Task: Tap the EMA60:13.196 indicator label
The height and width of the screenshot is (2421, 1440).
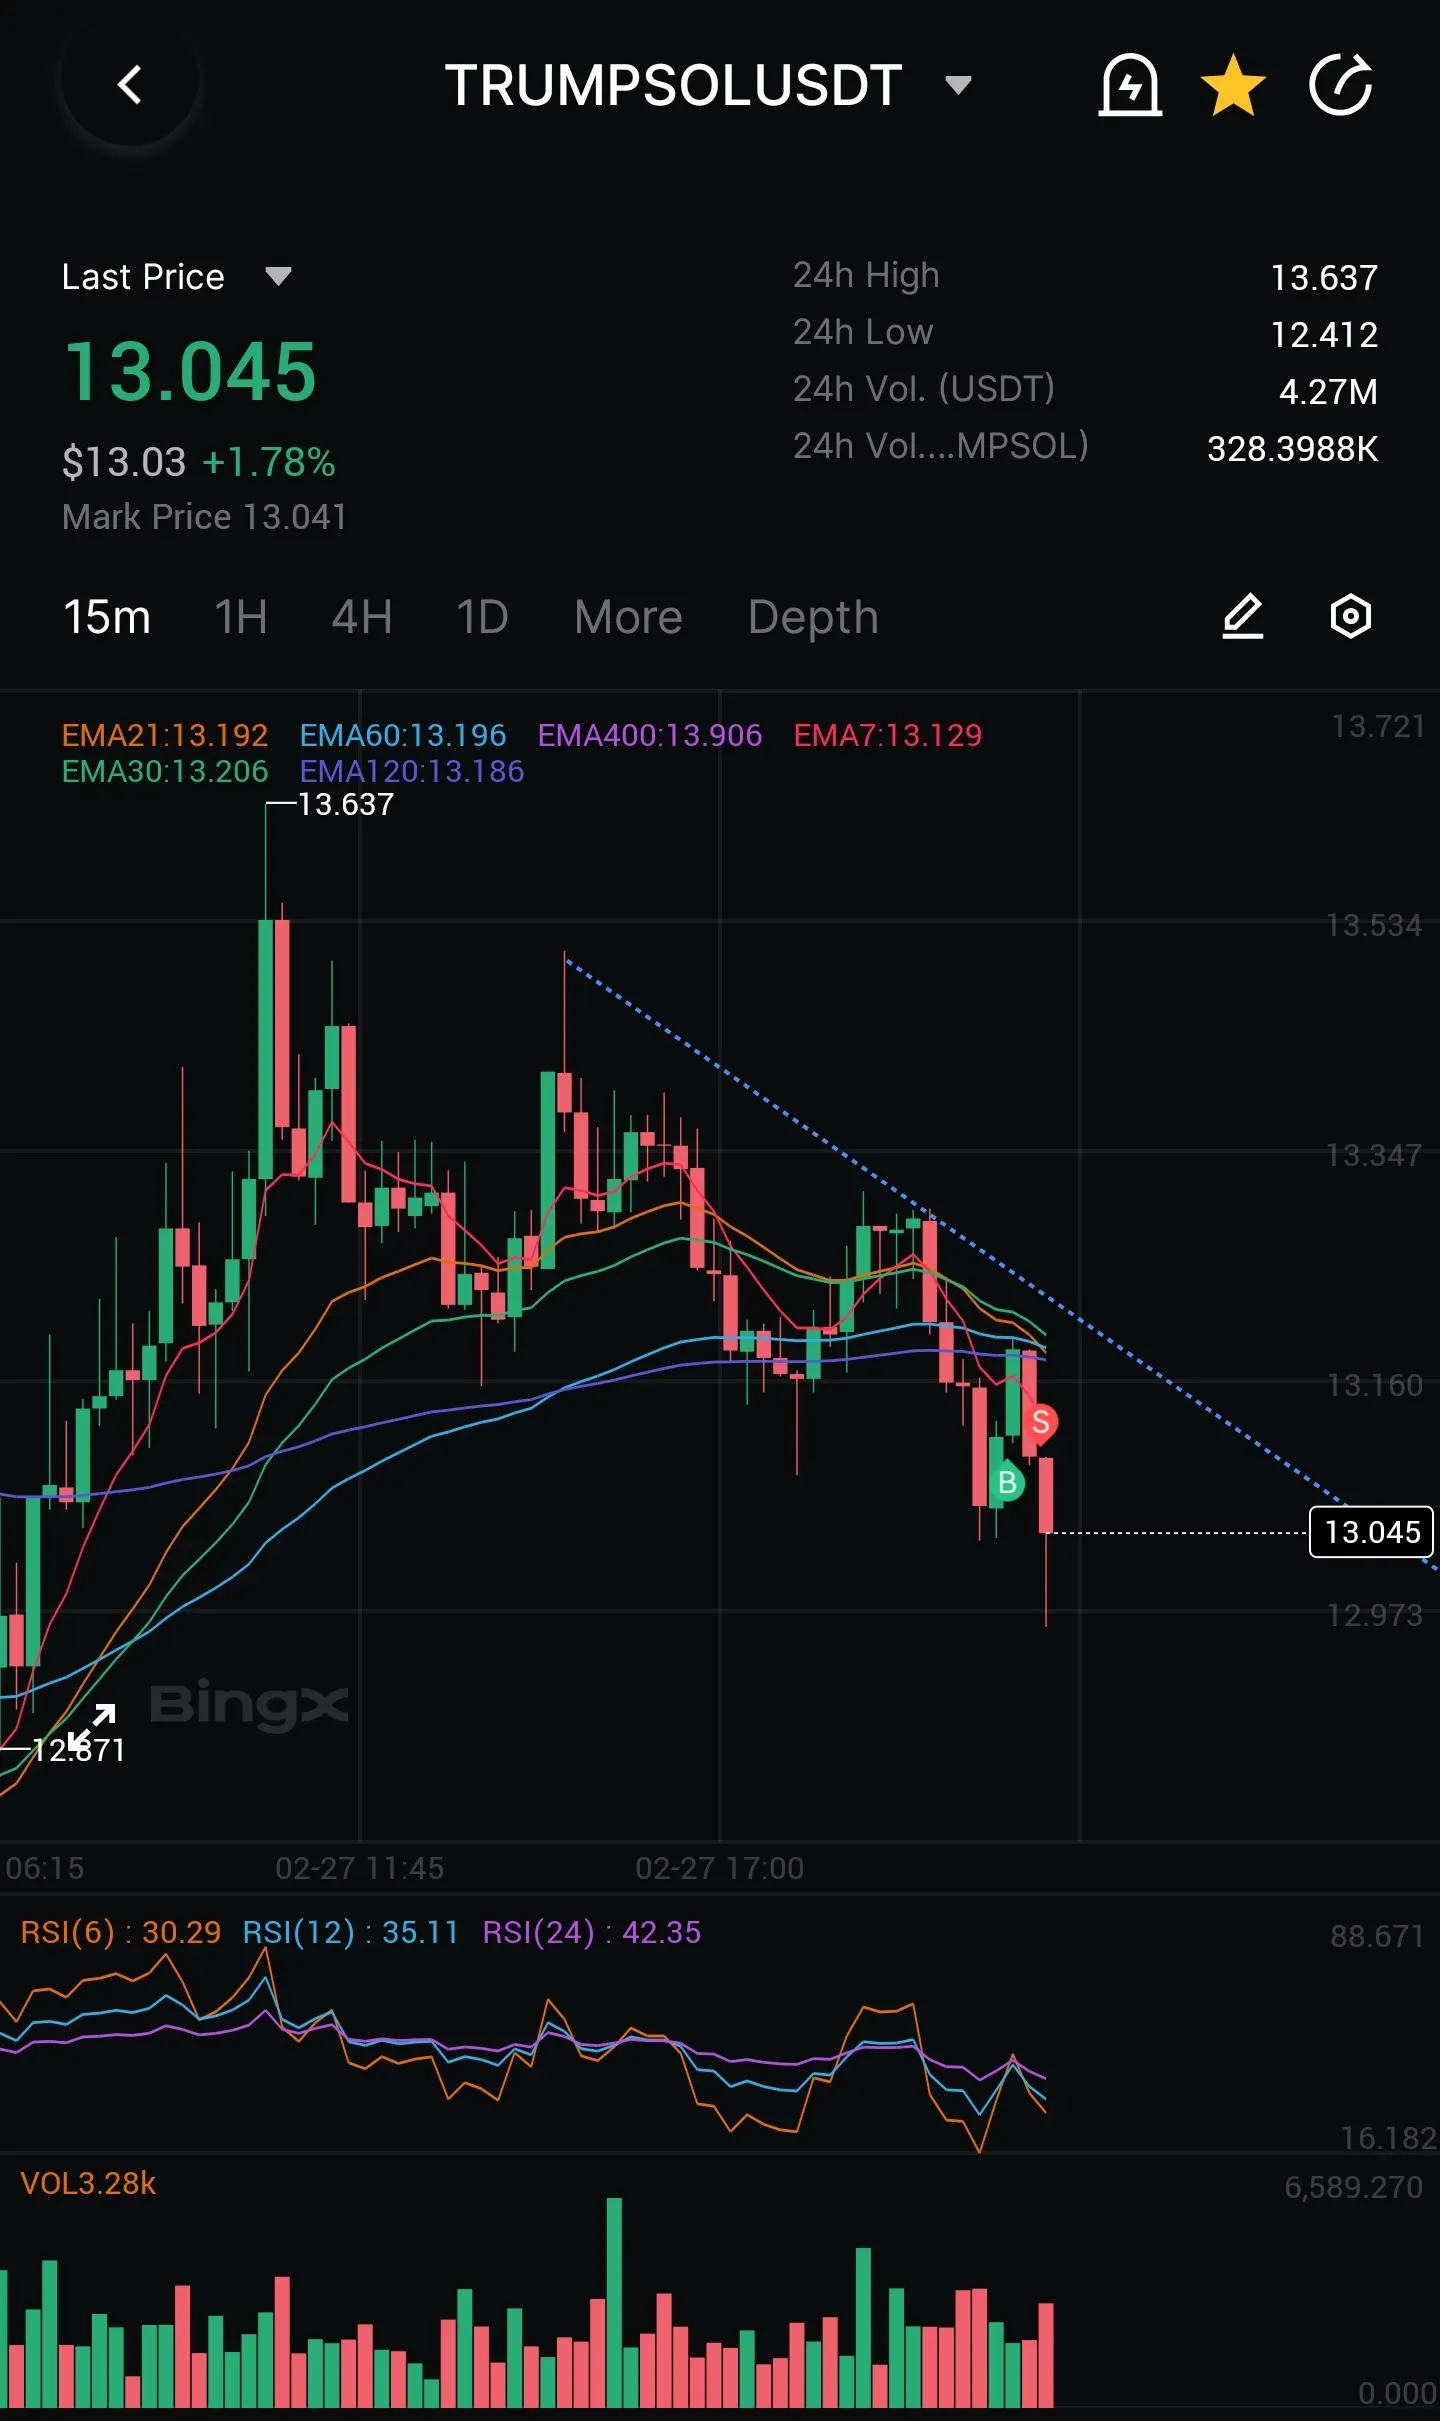Action: pyautogui.click(x=403, y=735)
